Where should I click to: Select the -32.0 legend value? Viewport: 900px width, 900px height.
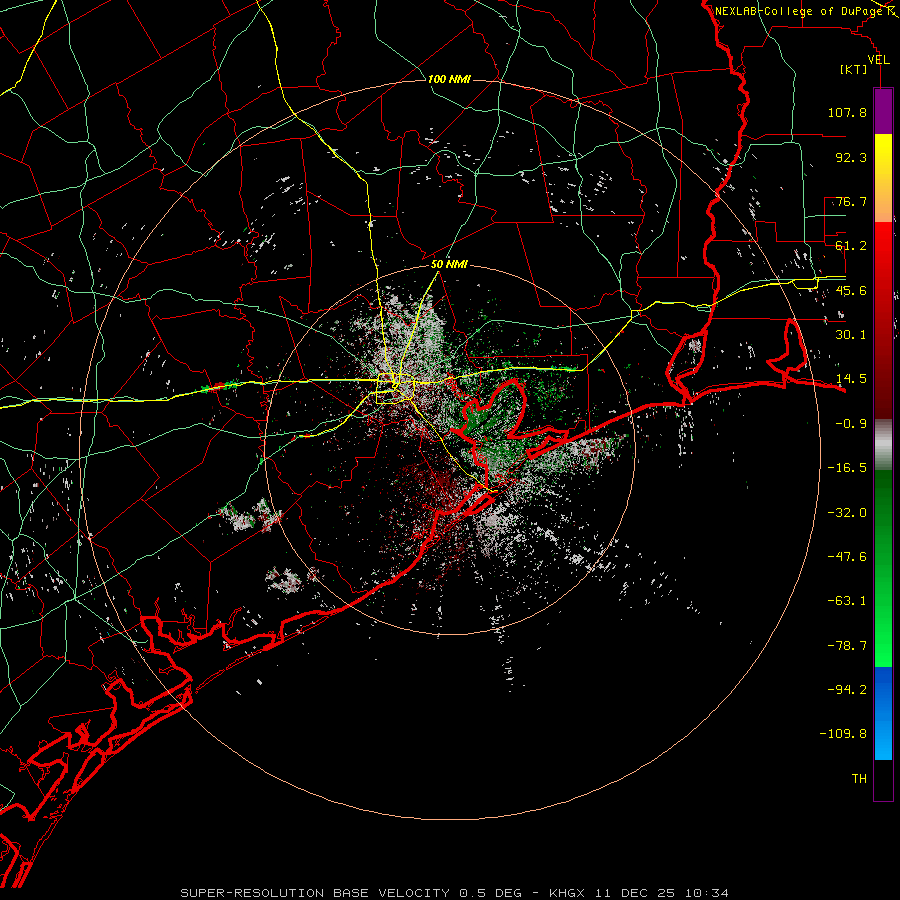847,513
